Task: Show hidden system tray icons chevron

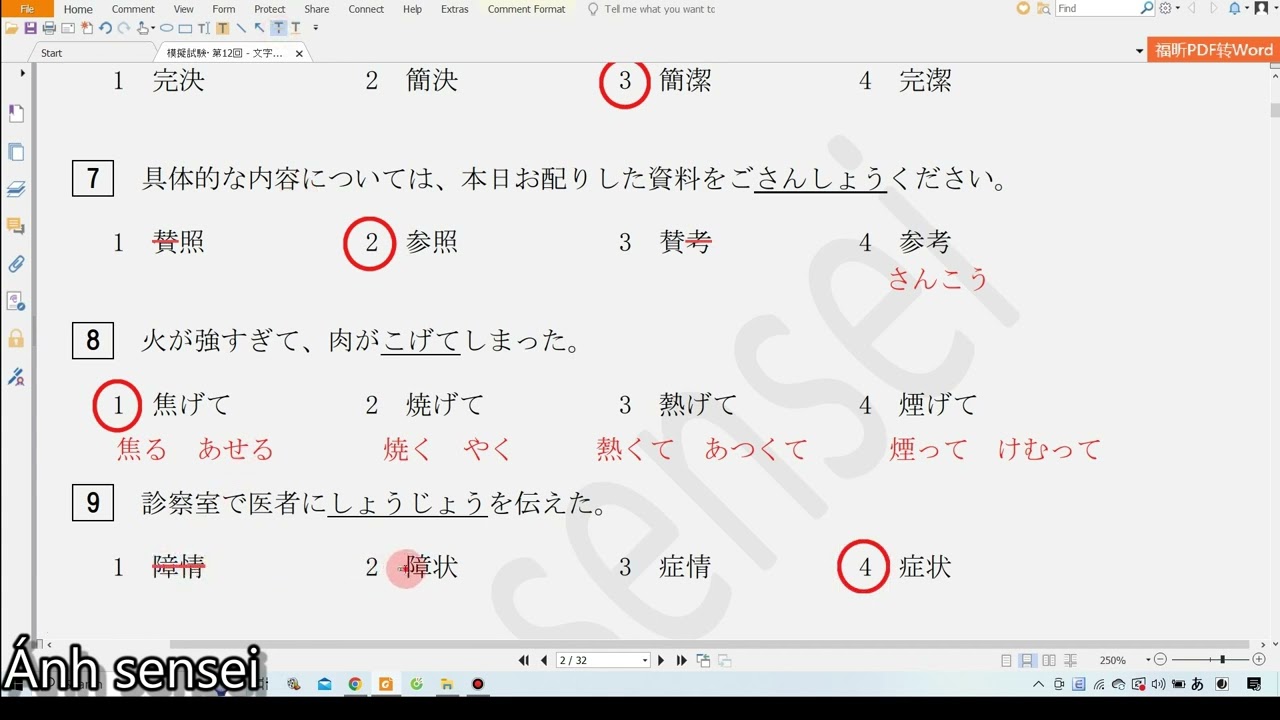Action: [1039, 684]
